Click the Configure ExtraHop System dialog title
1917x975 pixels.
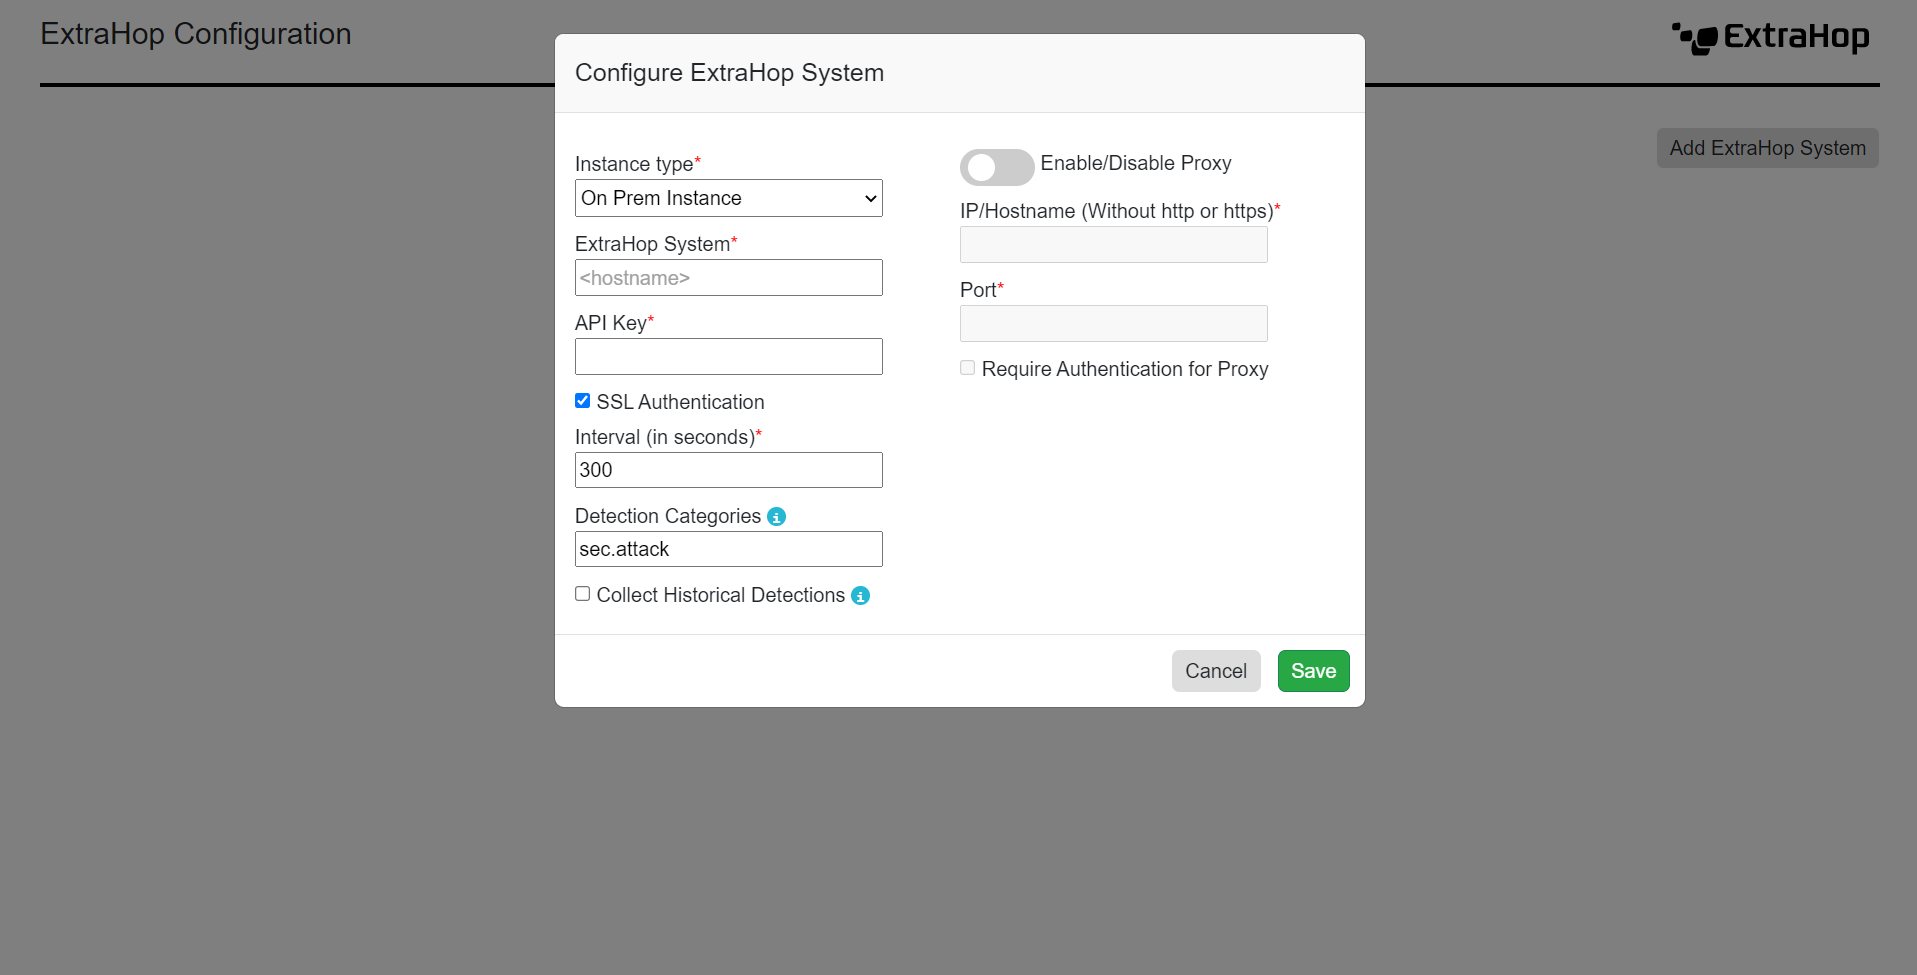click(729, 72)
